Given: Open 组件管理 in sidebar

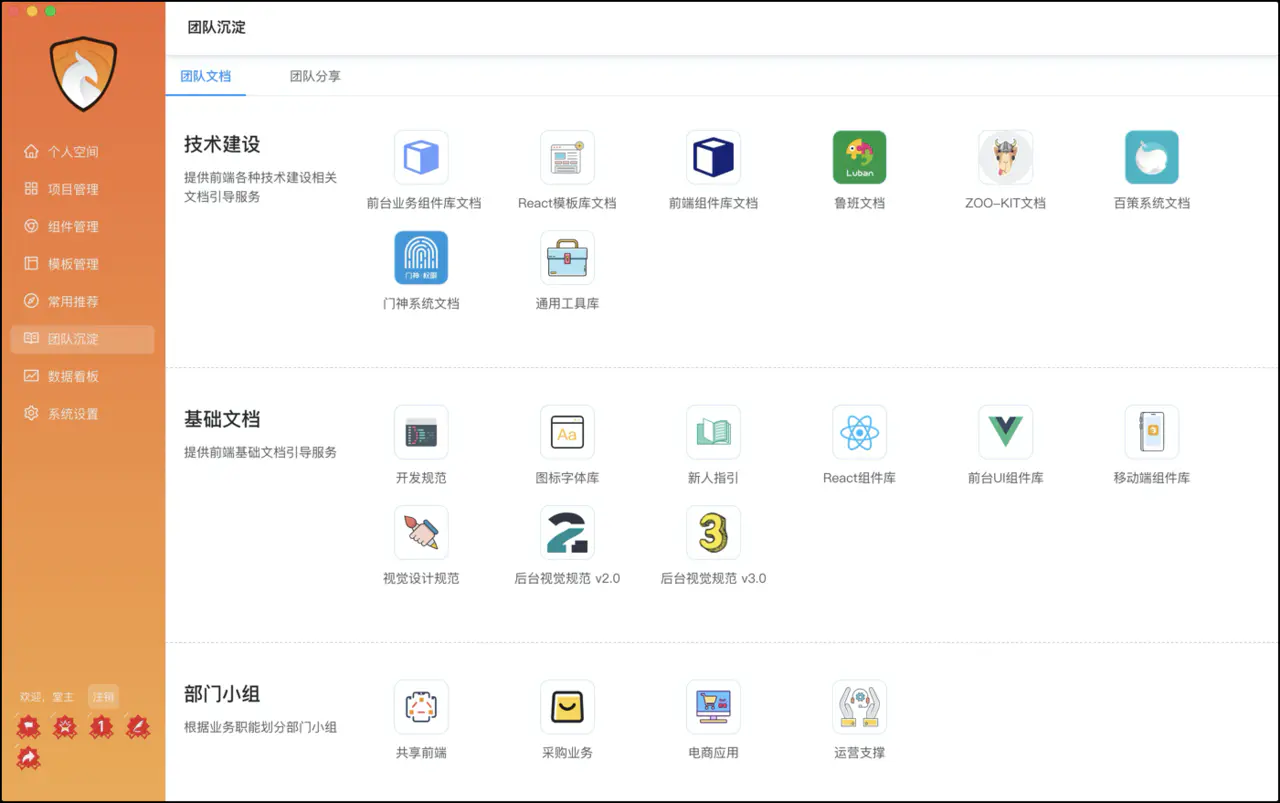Looking at the screenshot, I should tap(82, 227).
